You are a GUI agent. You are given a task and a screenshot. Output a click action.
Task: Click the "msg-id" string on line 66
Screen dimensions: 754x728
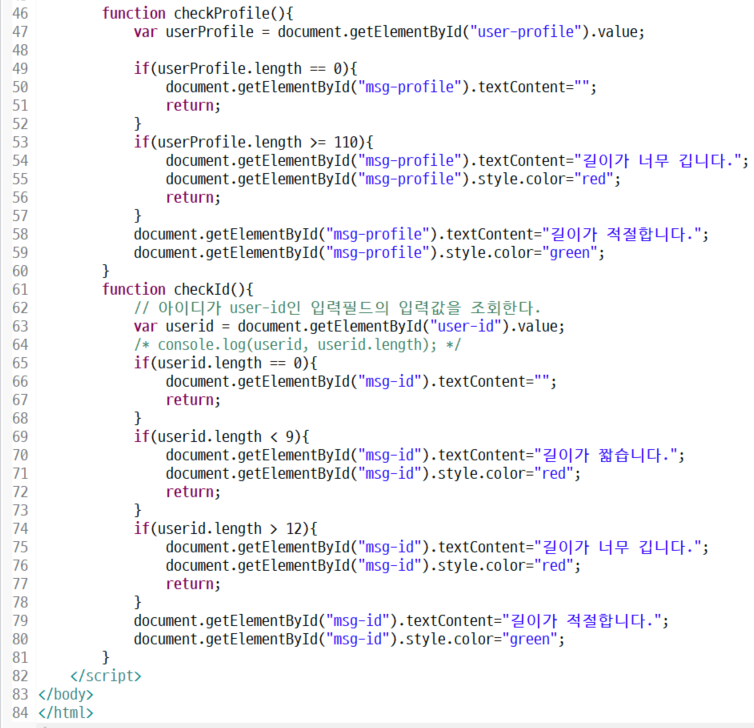coord(393,382)
